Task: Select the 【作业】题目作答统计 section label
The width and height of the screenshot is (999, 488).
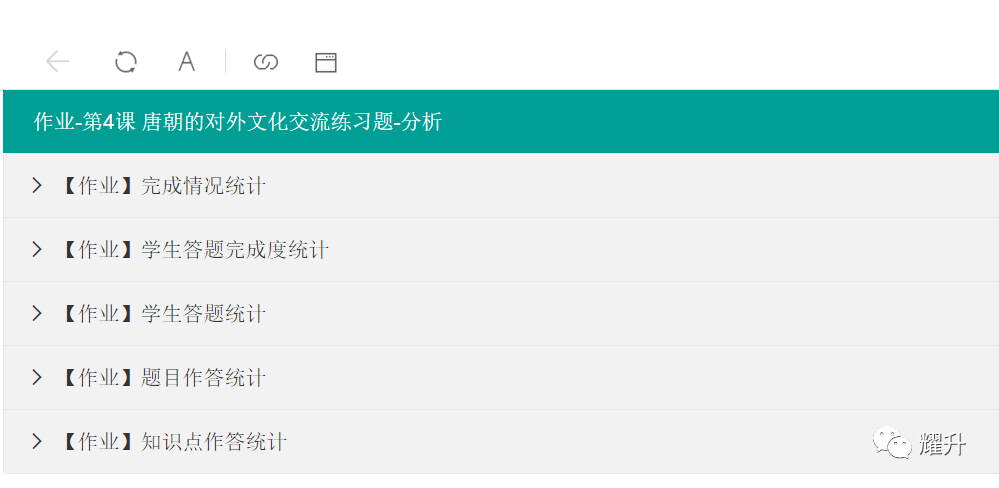Action: 163,378
